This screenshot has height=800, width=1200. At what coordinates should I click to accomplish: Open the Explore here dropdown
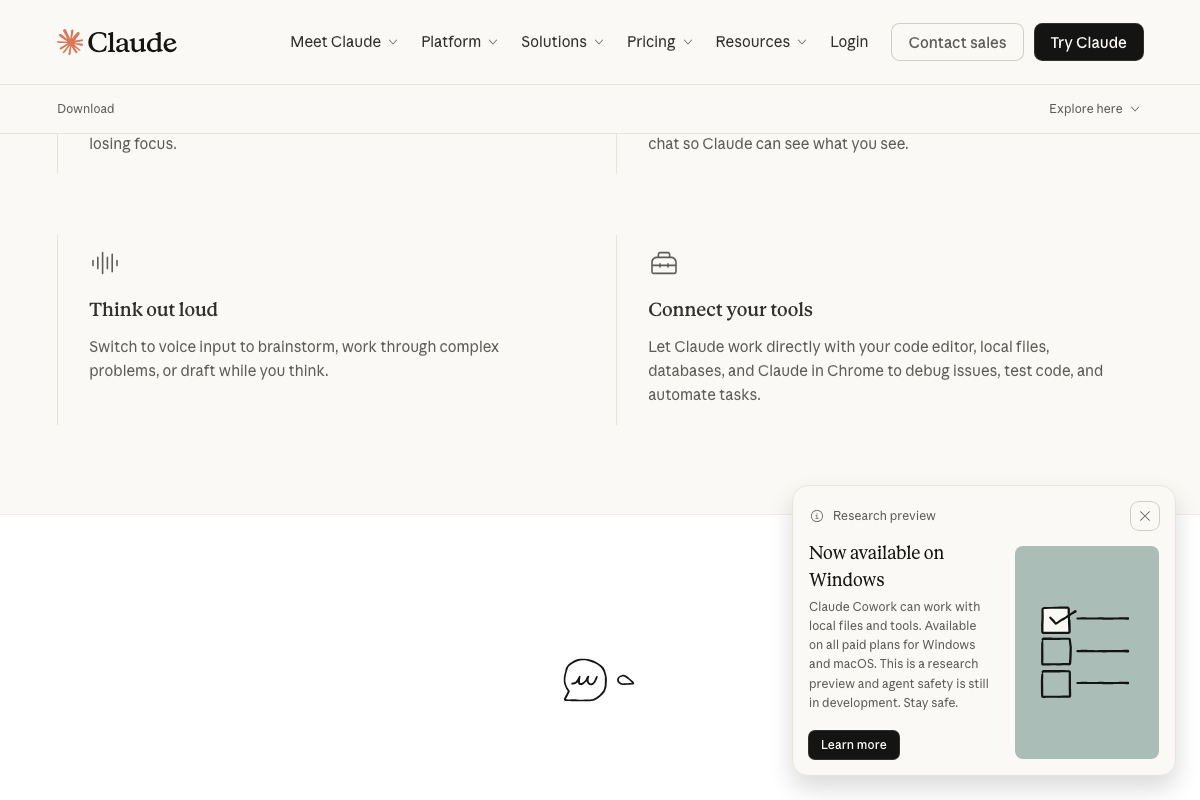point(1094,109)
